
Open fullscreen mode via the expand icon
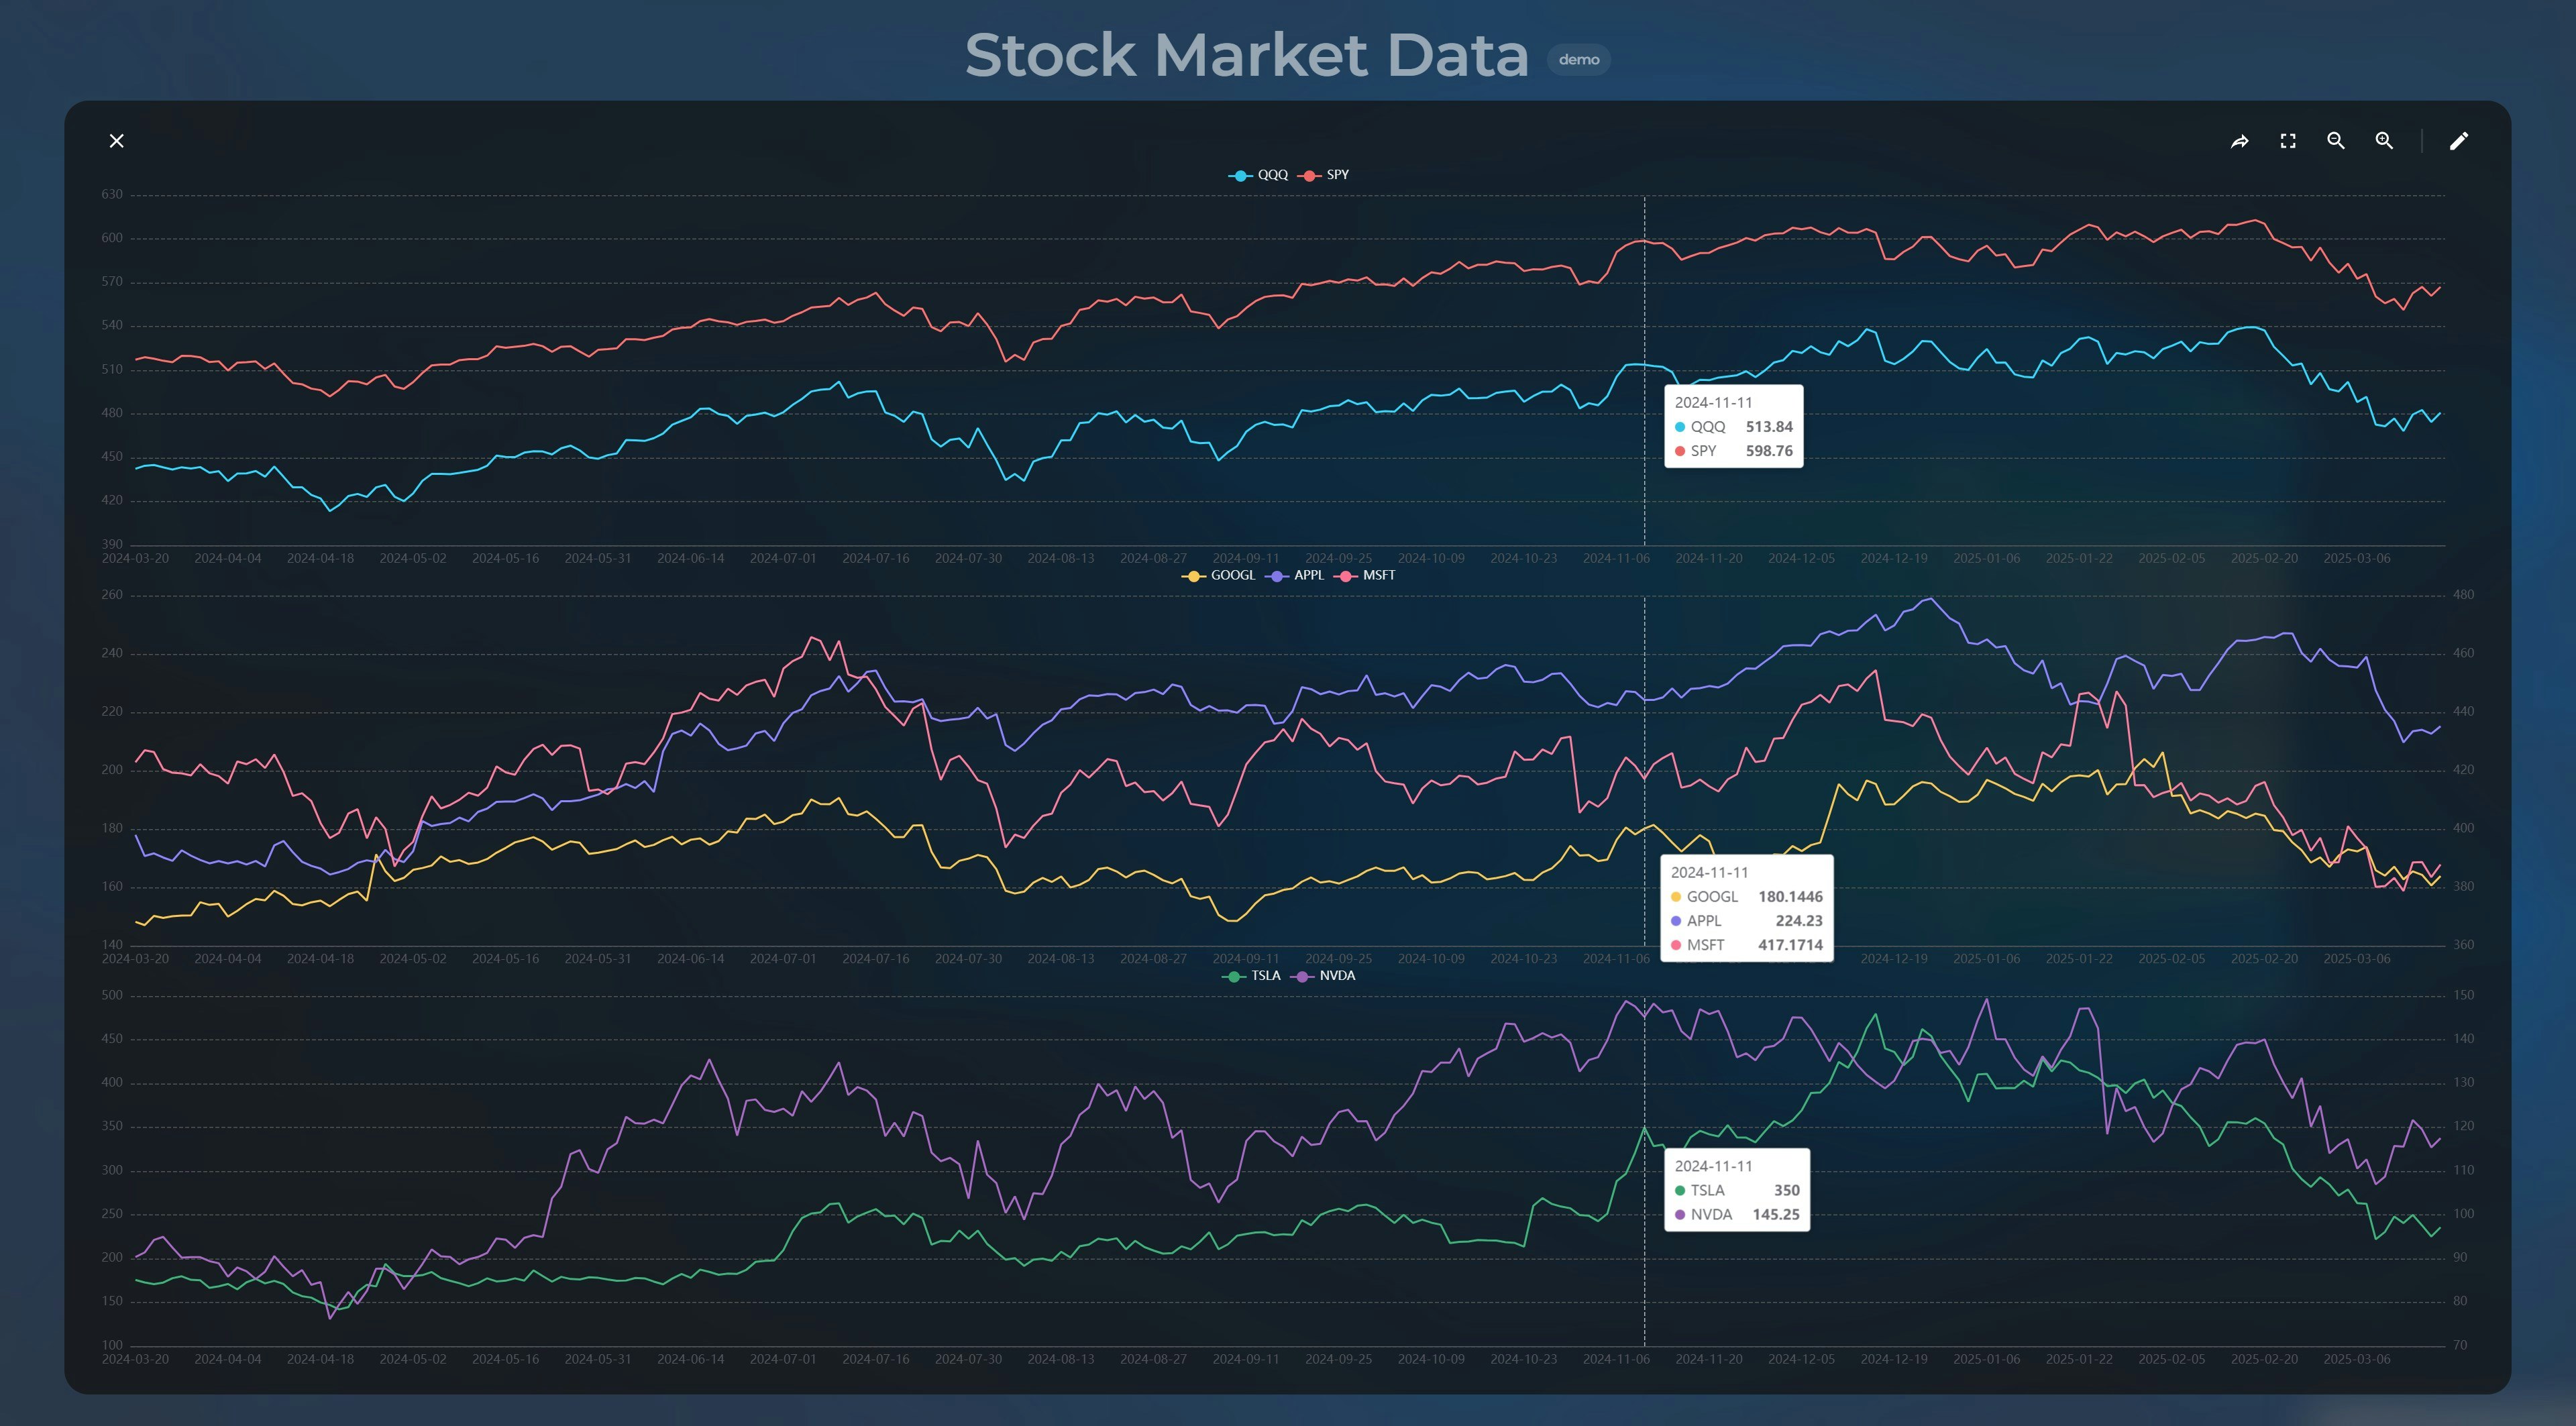pyautogui.click(x=2288, y=140)
